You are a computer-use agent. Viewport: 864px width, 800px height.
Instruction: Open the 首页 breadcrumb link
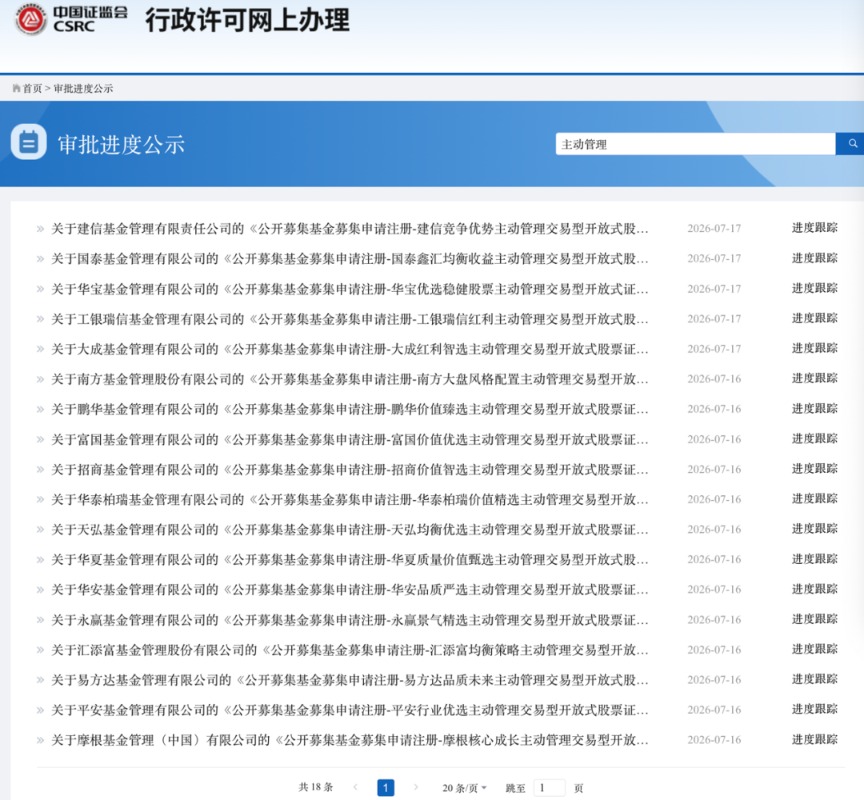tap(33, 88)
